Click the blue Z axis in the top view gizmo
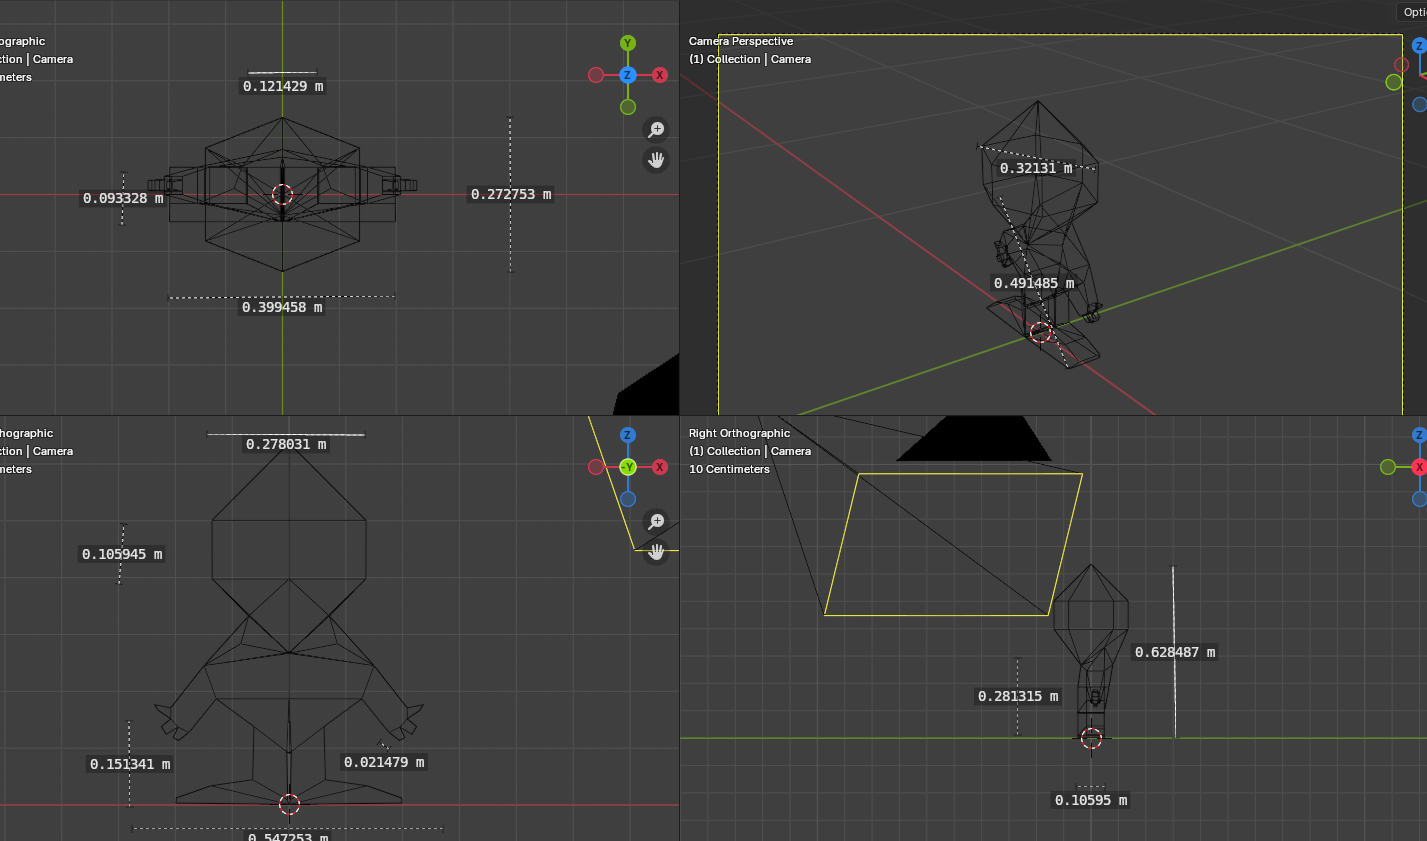 [x=628, y=75]
